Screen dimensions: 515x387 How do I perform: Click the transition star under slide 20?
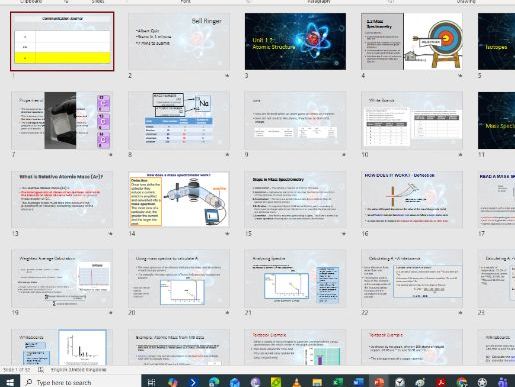pos(227,313)
